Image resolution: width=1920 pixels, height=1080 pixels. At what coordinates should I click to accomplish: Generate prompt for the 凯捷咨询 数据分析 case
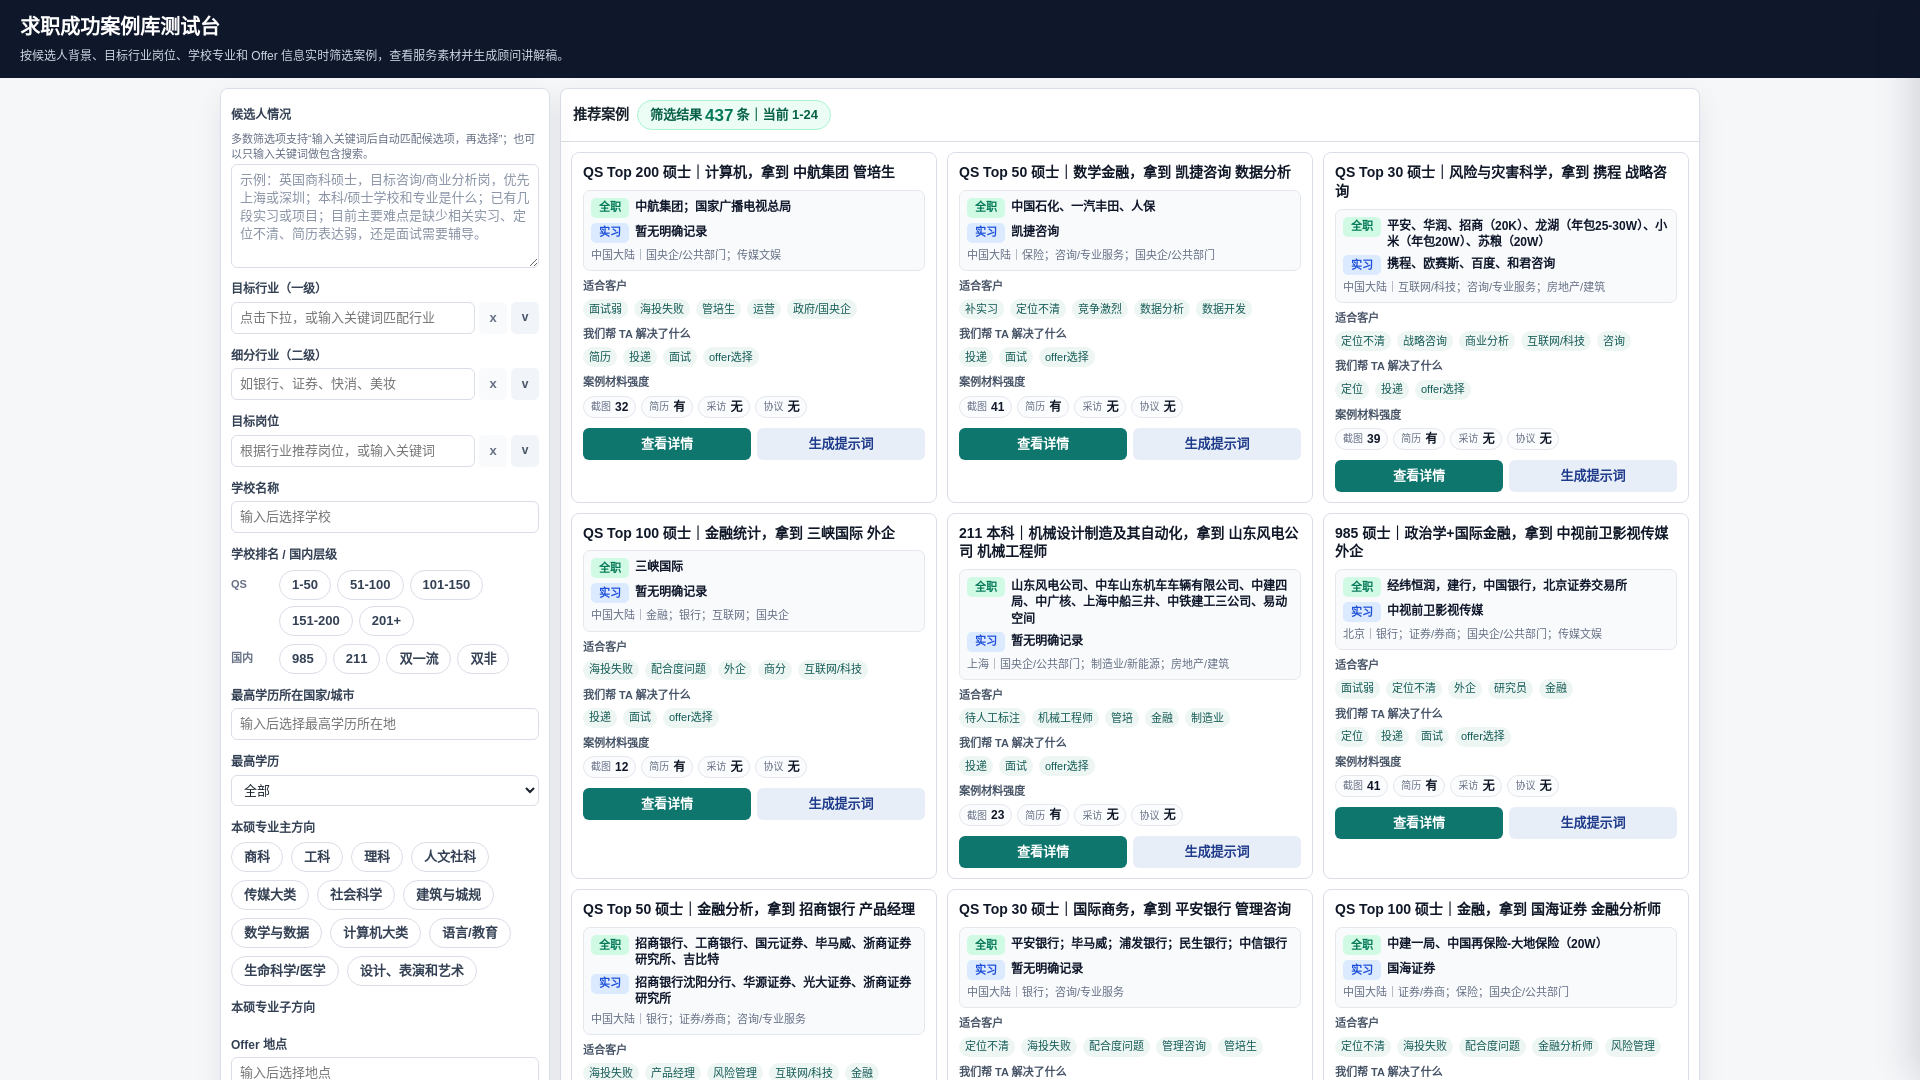[x=1217, y=444]
